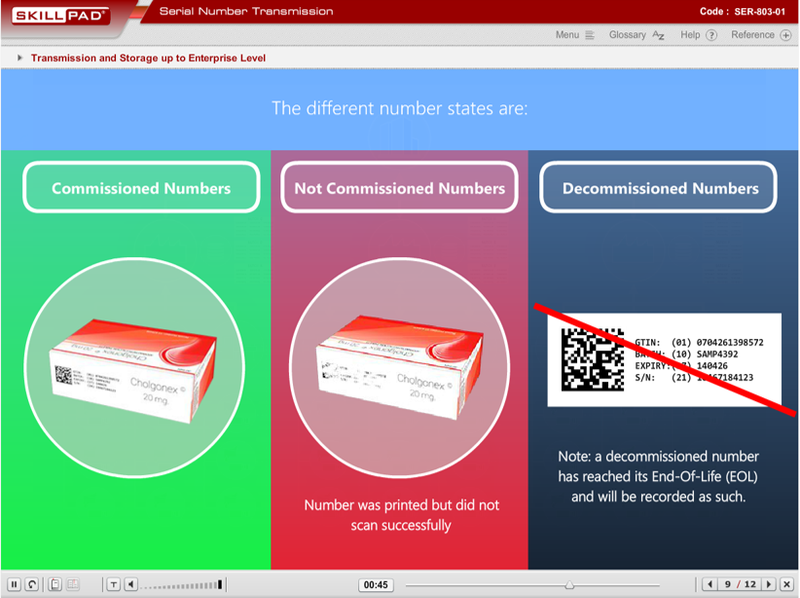800x598 pixels.
Task: Replay the current slide
Action: click(x=32, y=584)
